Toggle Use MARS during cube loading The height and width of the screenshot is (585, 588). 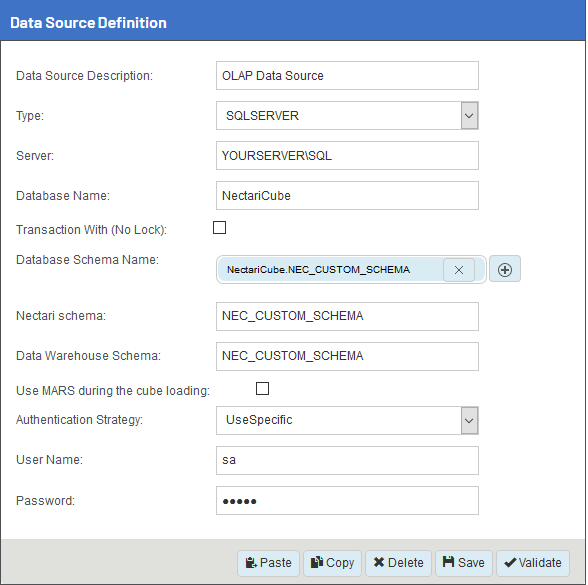tap(262, 388)
